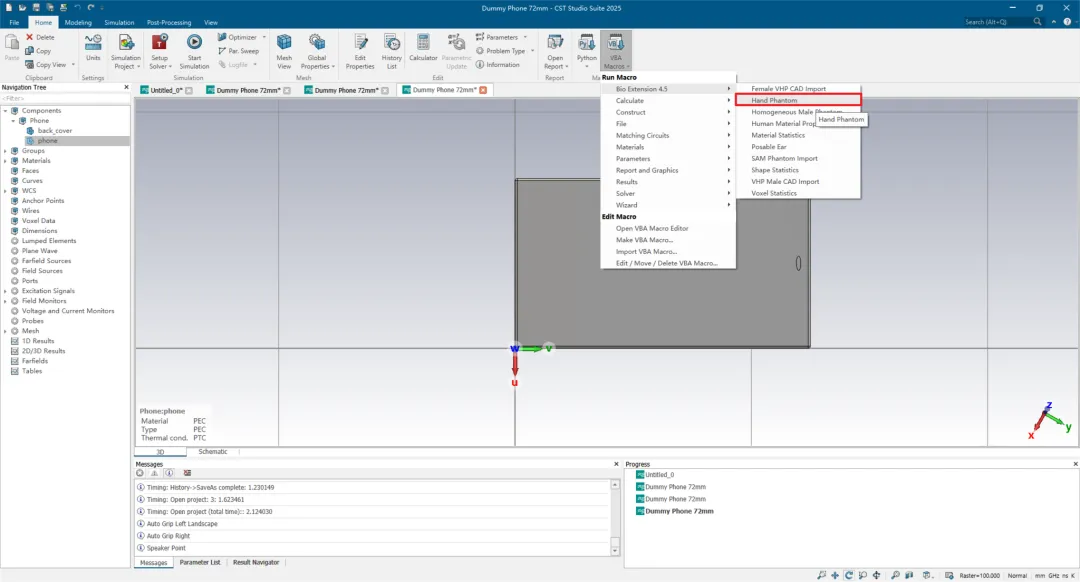The width and height of the screenshot is (1080, 582).
Task: Click the VBA Macros ribbon button
Action: tap(615, 52)
